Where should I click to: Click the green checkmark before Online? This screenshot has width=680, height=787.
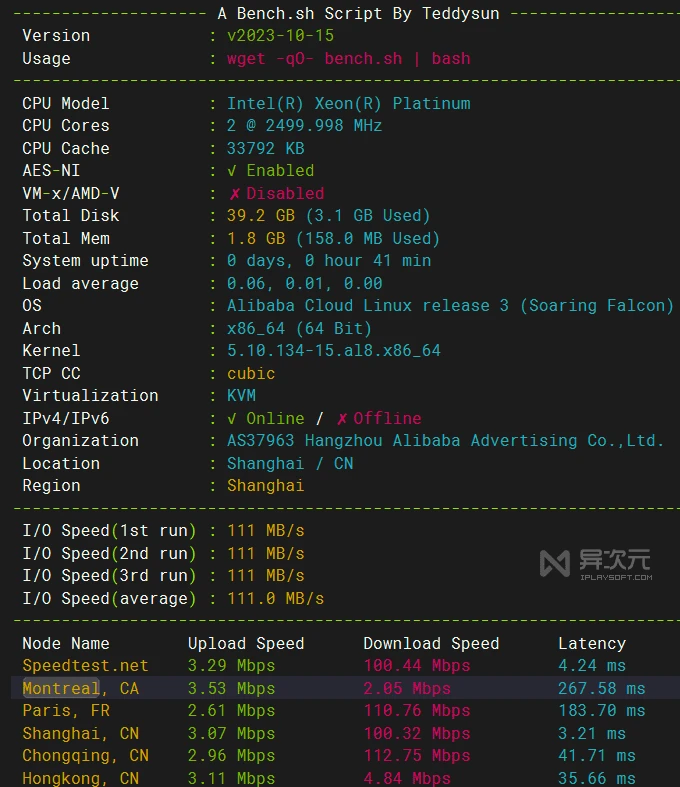[x=233, y=419]
